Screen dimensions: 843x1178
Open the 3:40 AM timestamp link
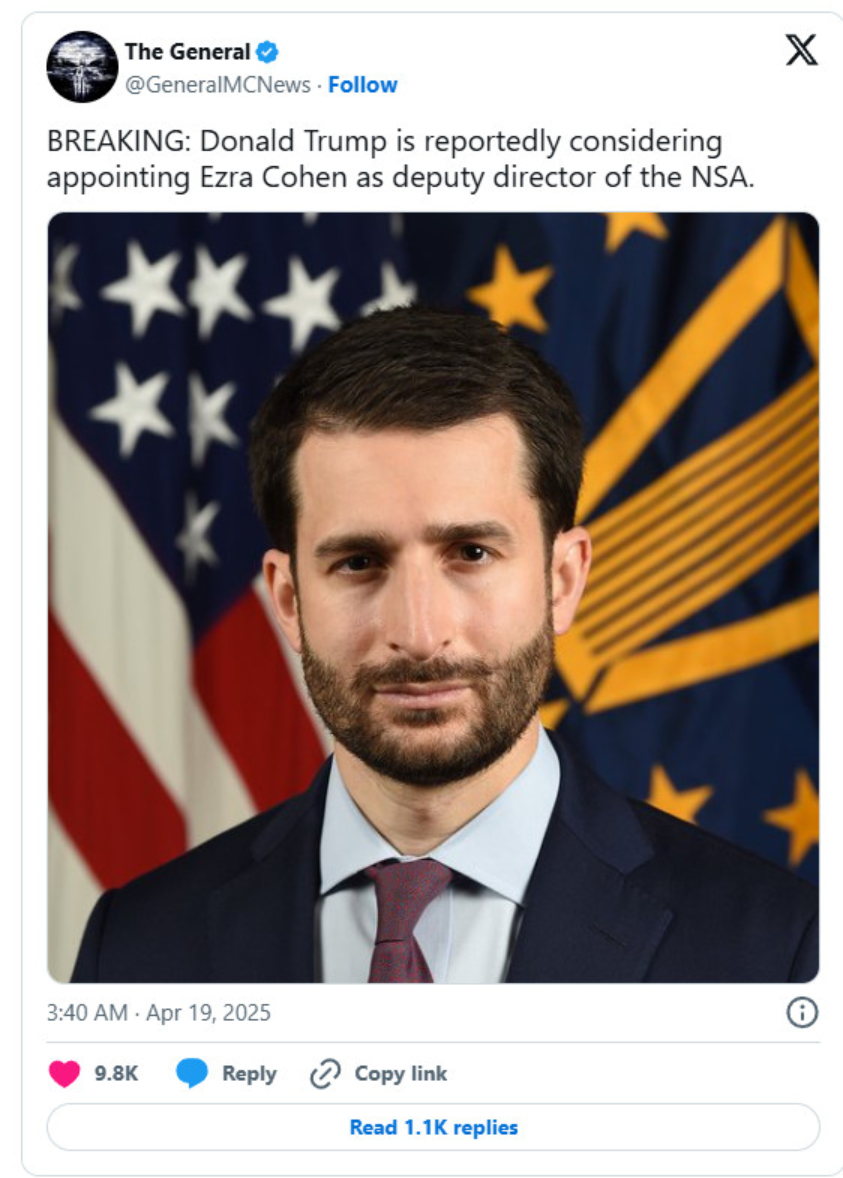coord(86,1013)
